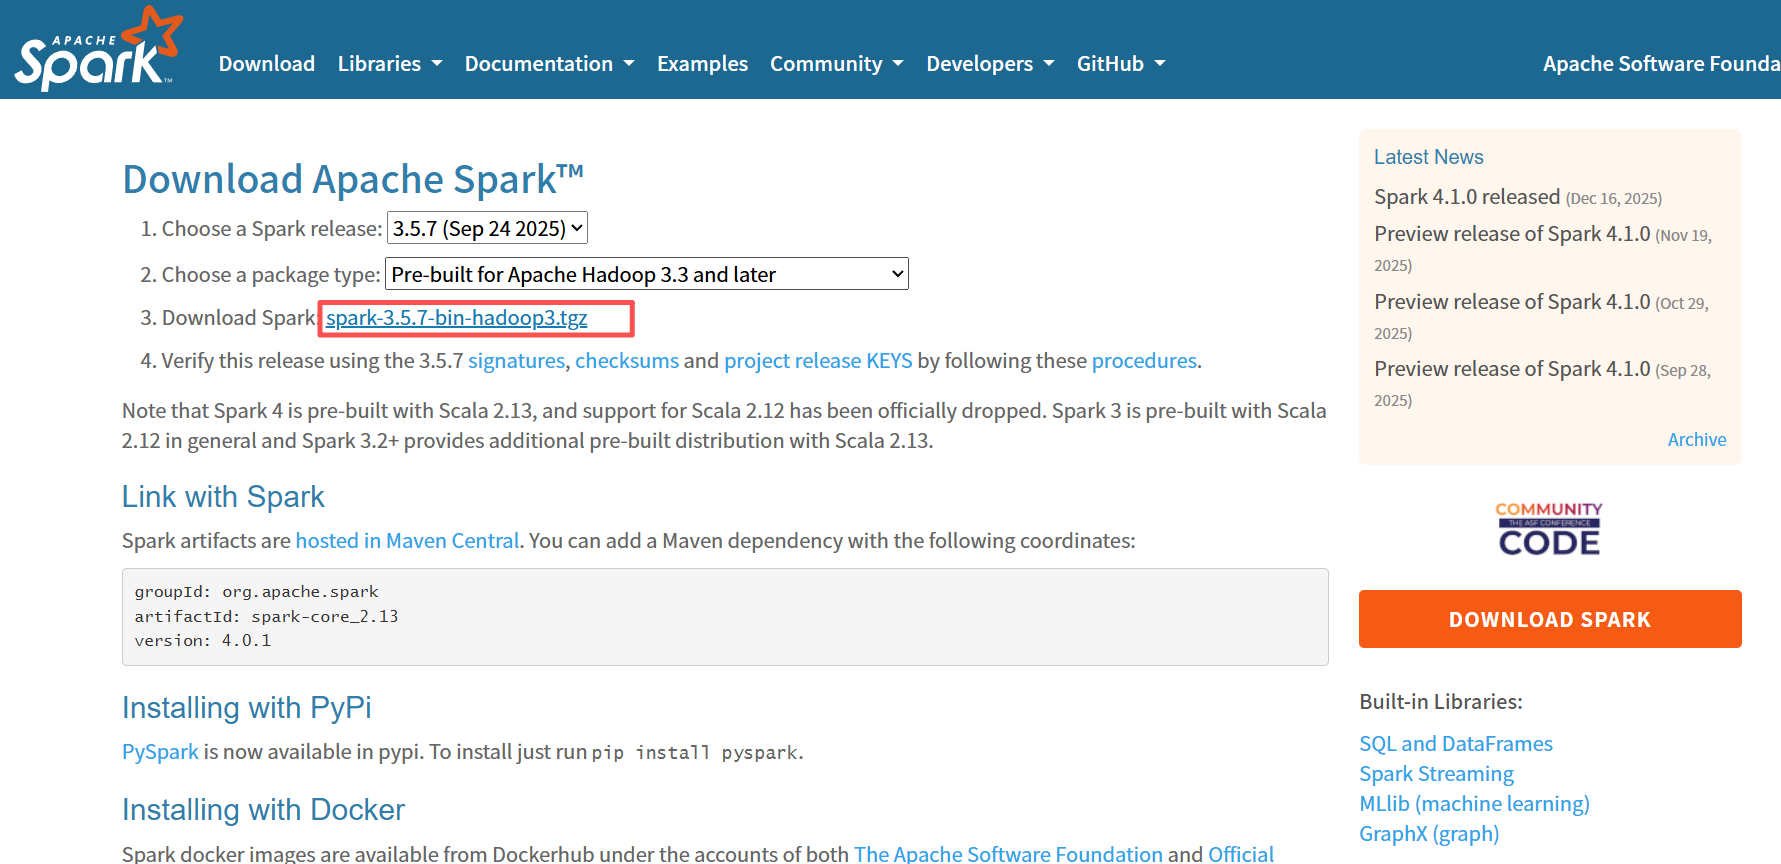Viewport: 1781px width, 864px height.
Task: Open the procedures link
Action: point(1144,361)
